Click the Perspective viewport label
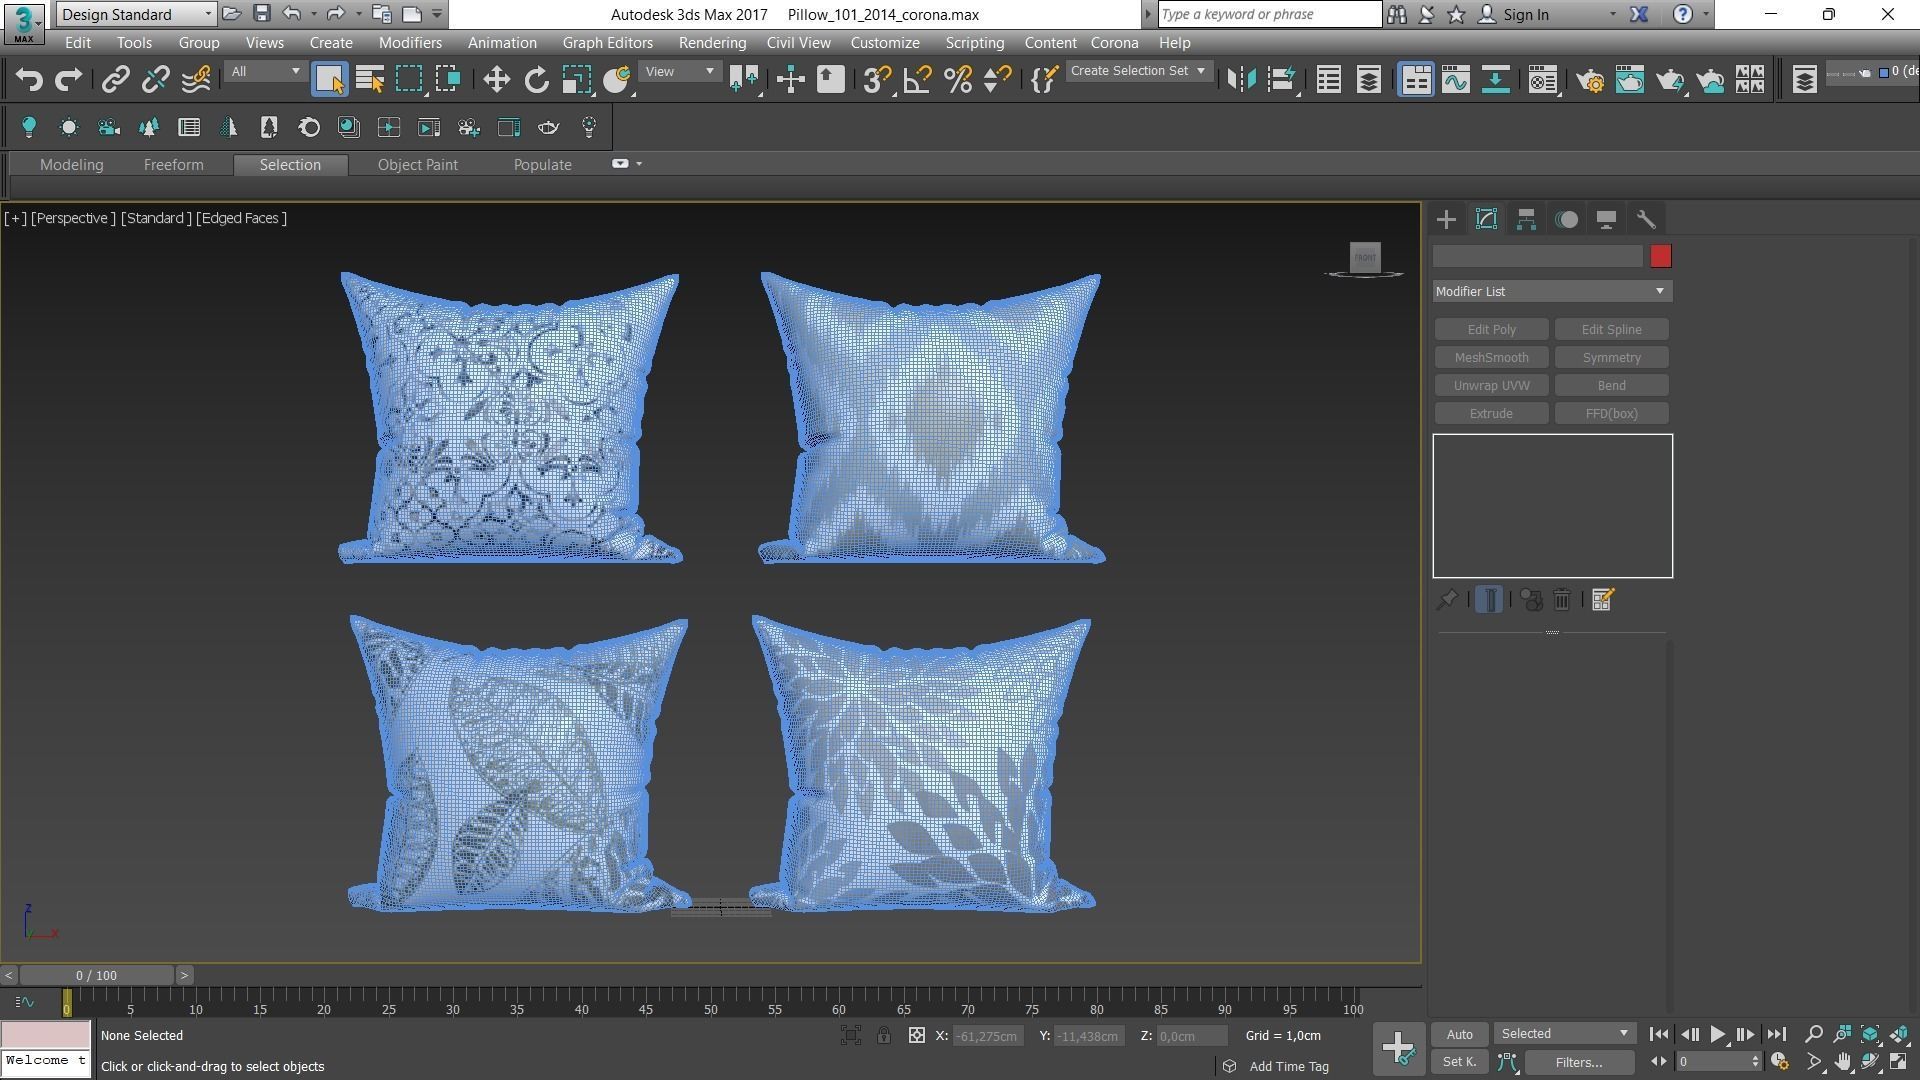 (x=73, y=218)
